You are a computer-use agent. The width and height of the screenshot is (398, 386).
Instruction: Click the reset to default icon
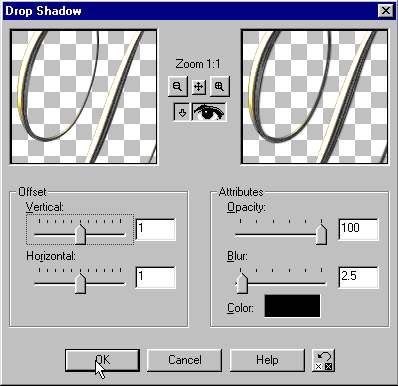[x=323, y=360]
